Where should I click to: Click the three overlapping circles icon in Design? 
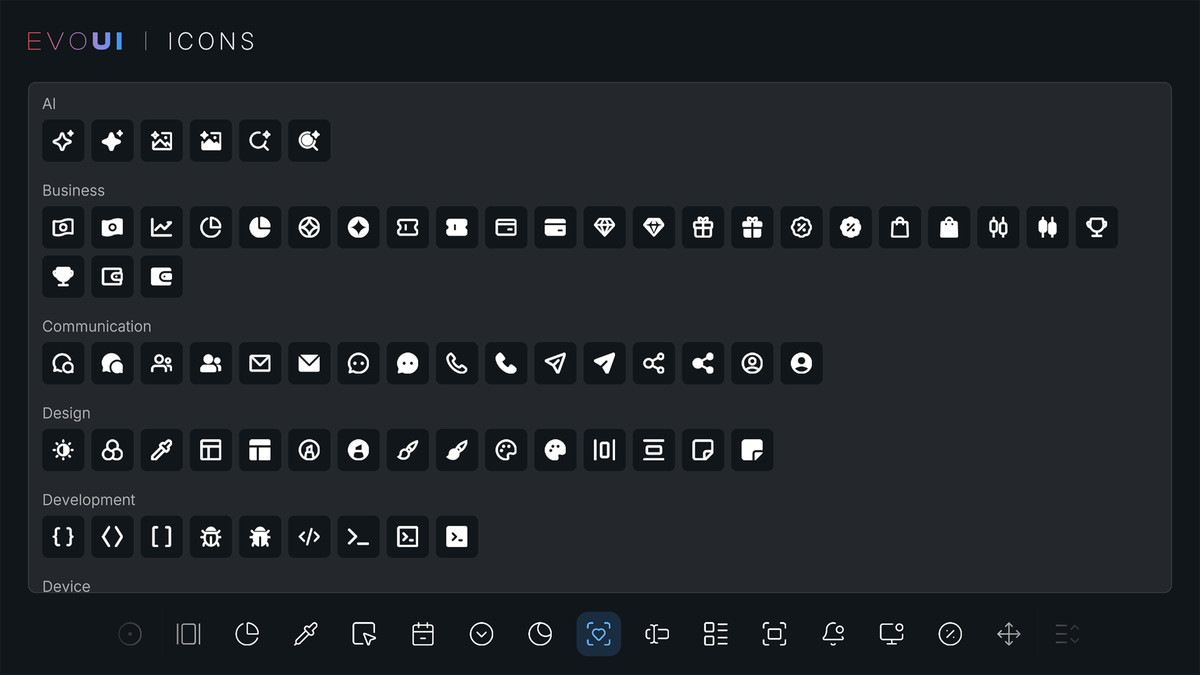(112, 451)
